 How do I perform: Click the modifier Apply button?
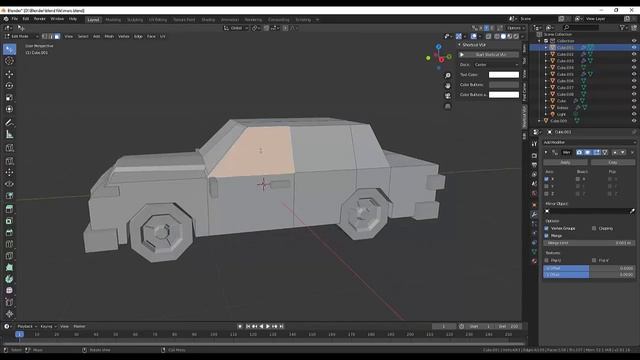565,162
